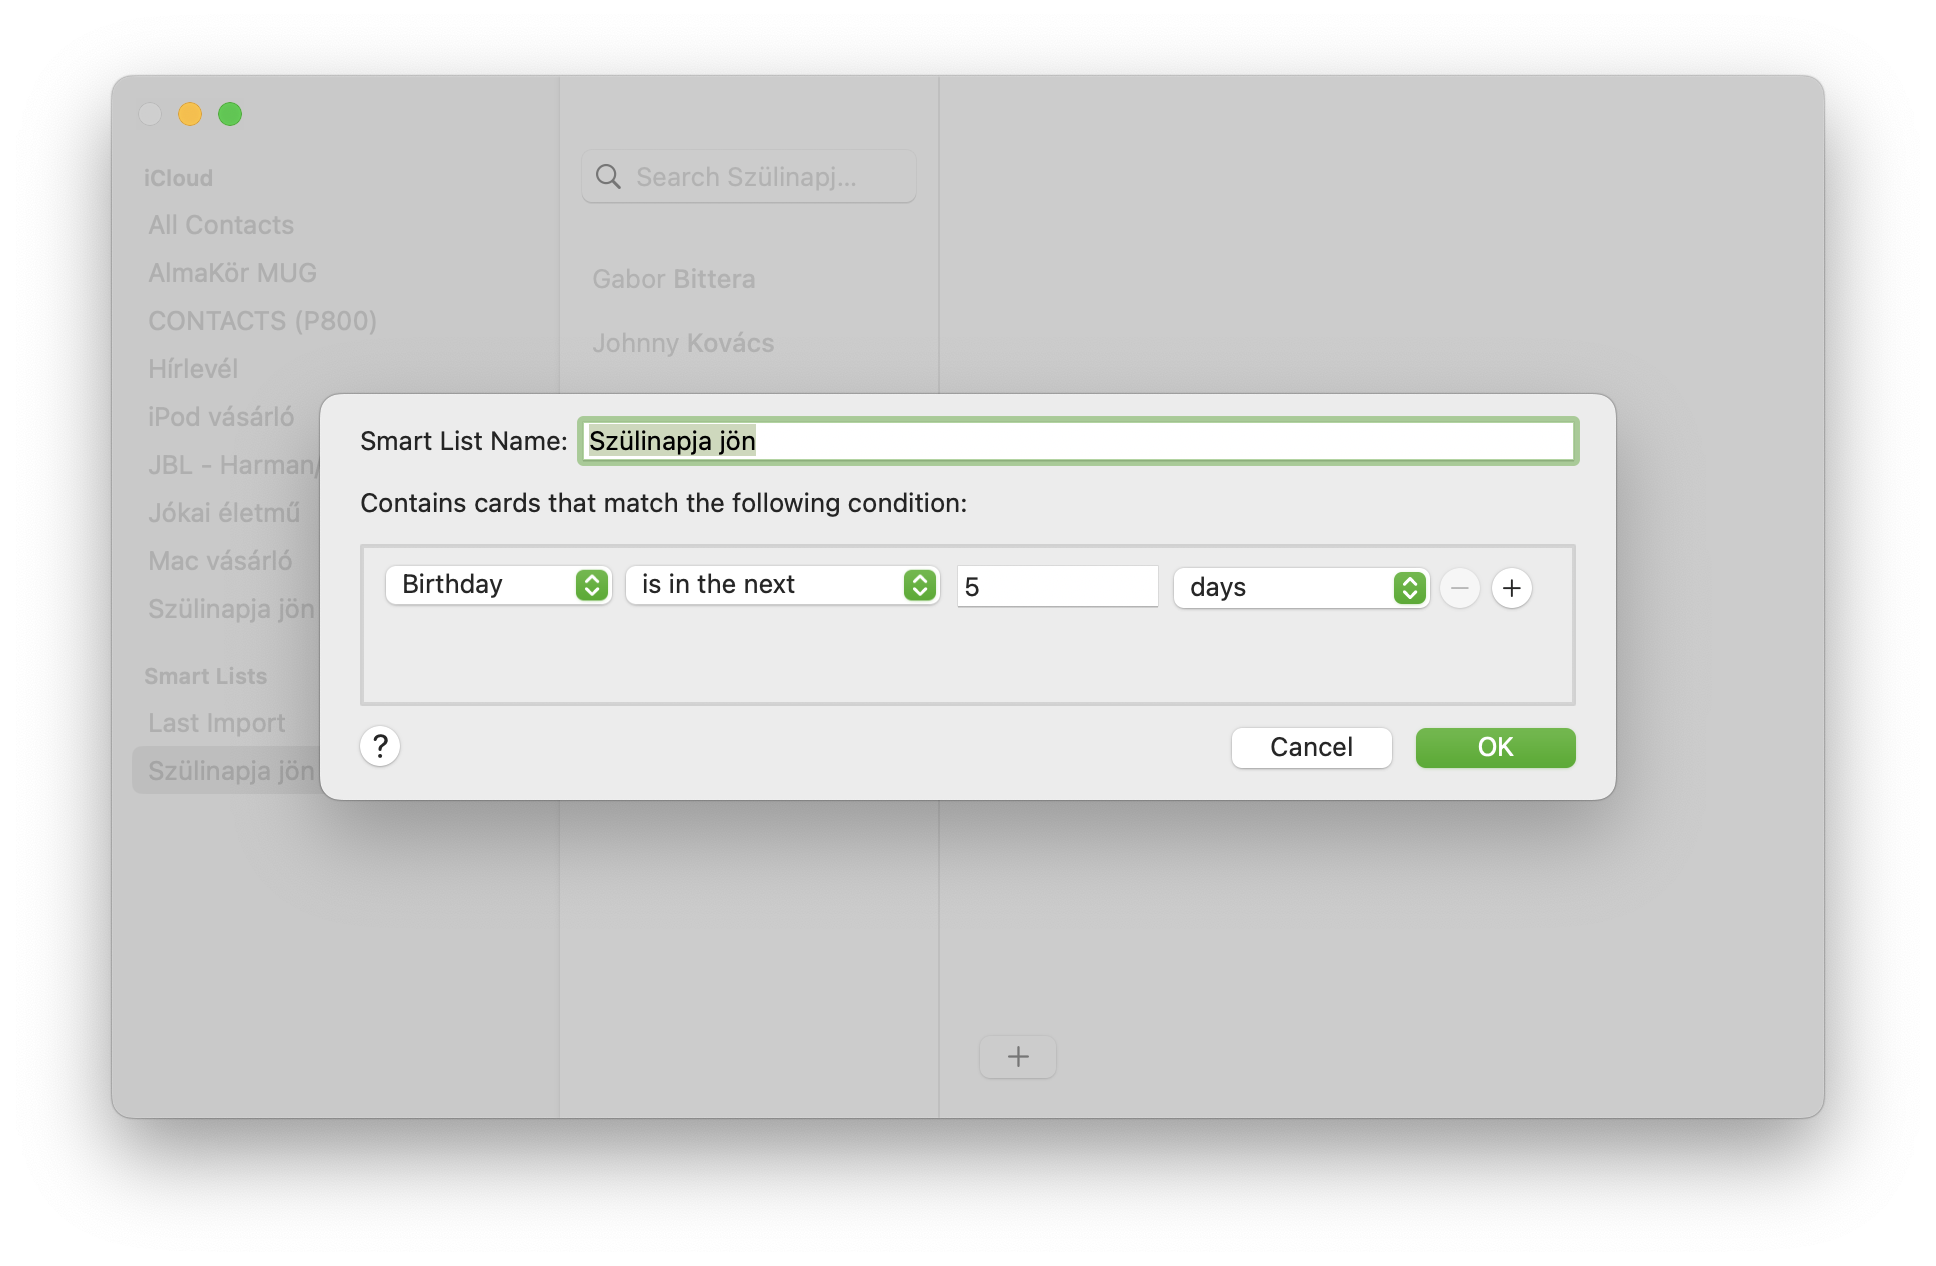
Task: Click the add contact plus button below card
Action: click(x=1018, y=1056)
